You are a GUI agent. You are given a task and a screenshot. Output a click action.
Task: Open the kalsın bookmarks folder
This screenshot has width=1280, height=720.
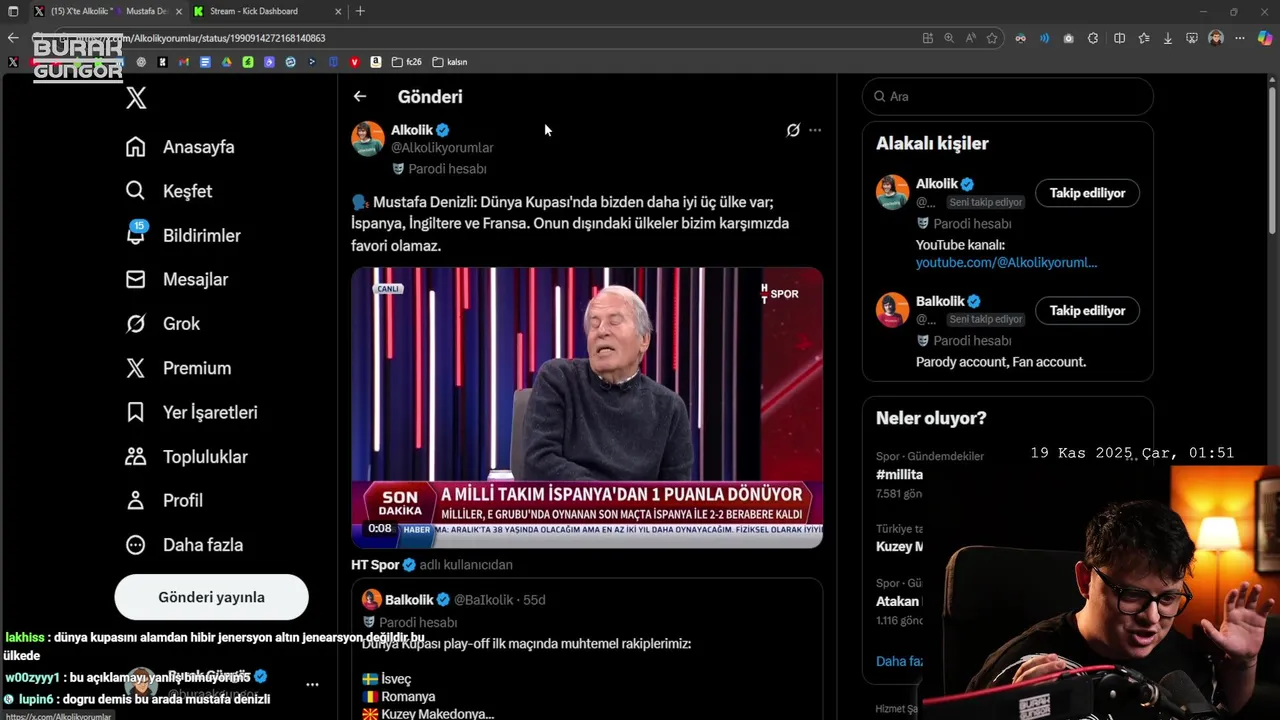click(450, 62)
